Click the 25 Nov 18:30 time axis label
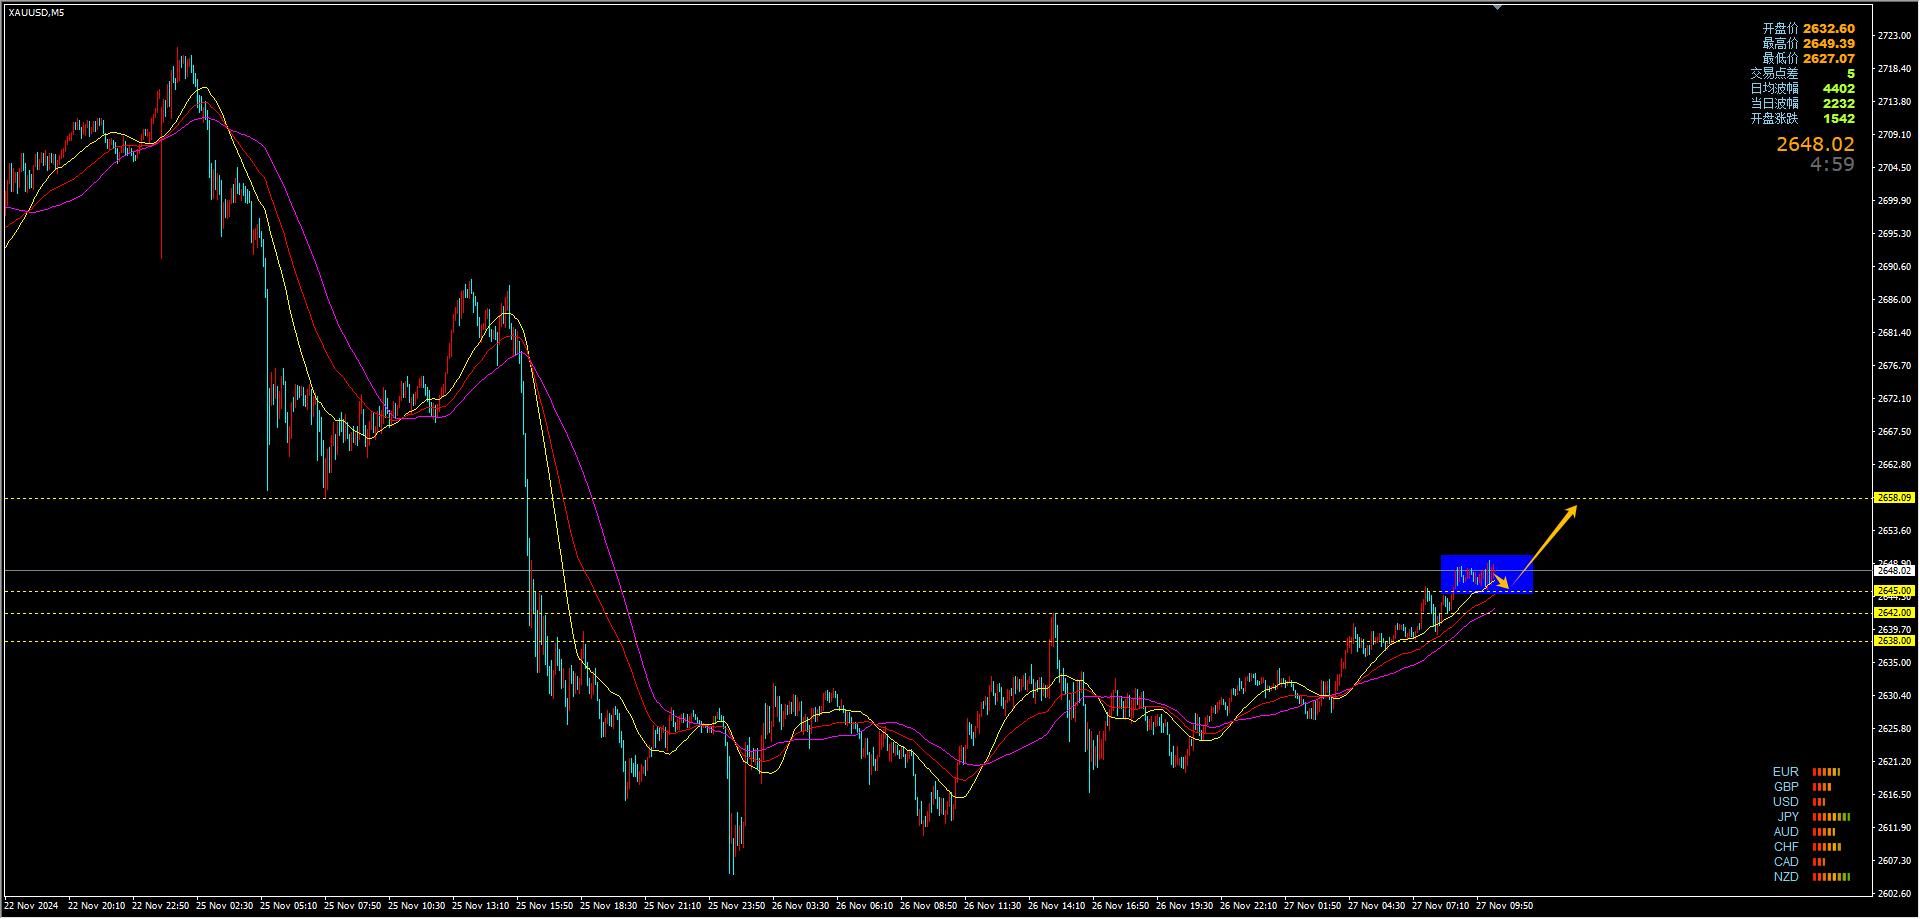The width and height of the screenshot is (1920, 919). click(x=609, y=906)
